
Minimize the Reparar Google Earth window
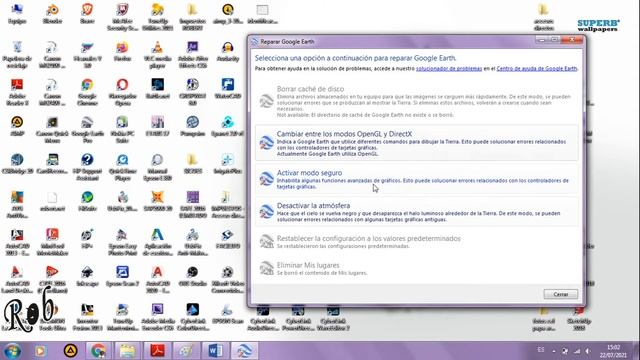pos(541,40)
